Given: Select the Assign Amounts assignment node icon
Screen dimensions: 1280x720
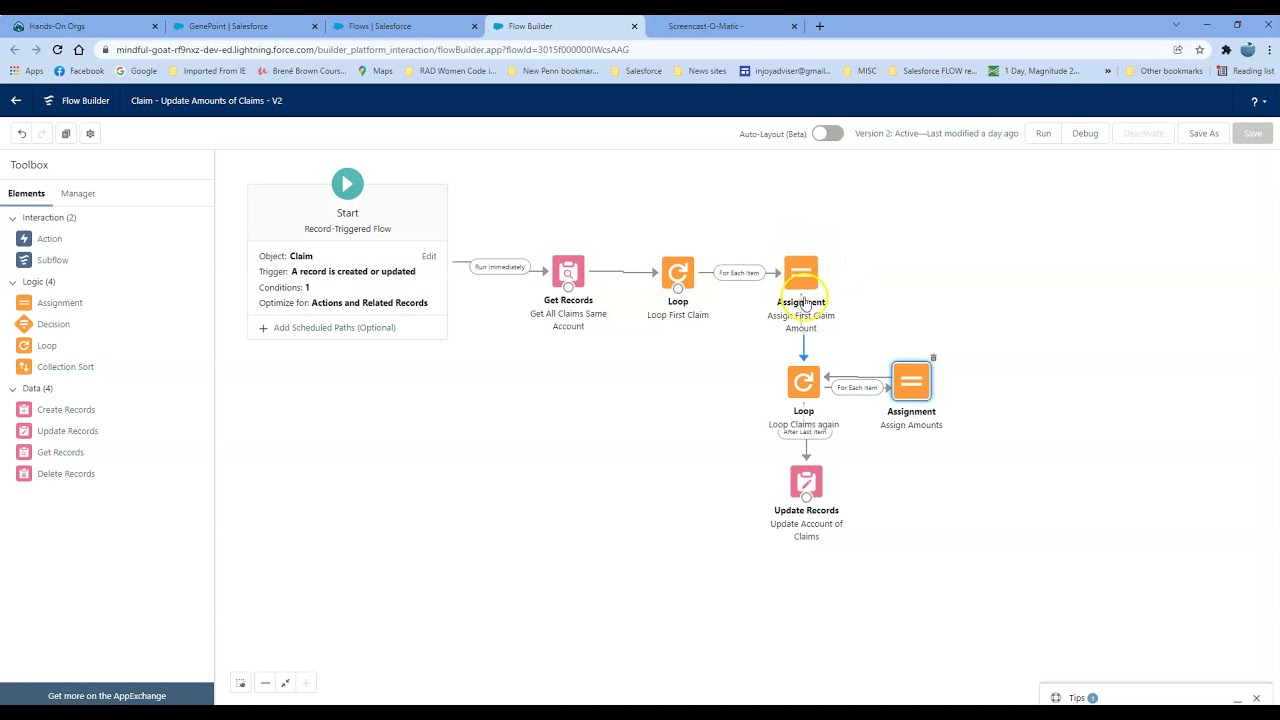Looking at the screenshot, I should tap(911, 382).
